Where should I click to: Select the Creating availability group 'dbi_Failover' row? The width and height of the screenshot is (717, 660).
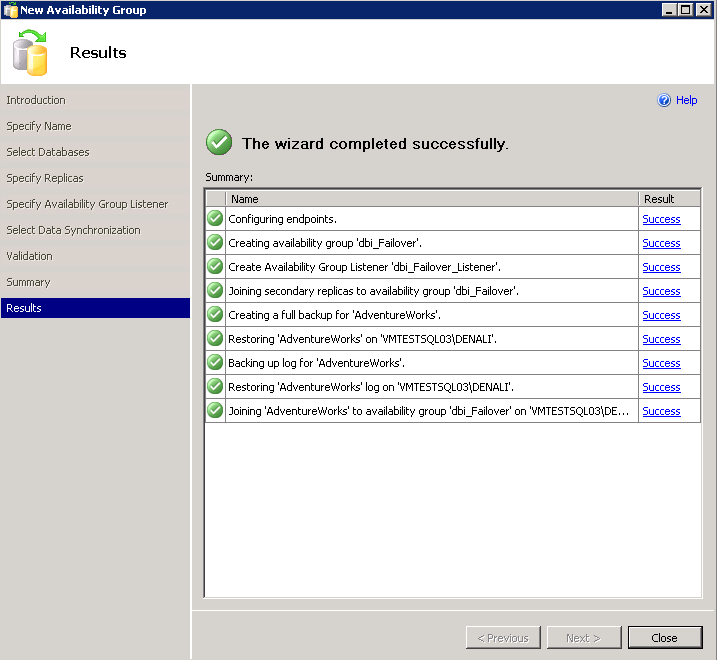(430, 243)
